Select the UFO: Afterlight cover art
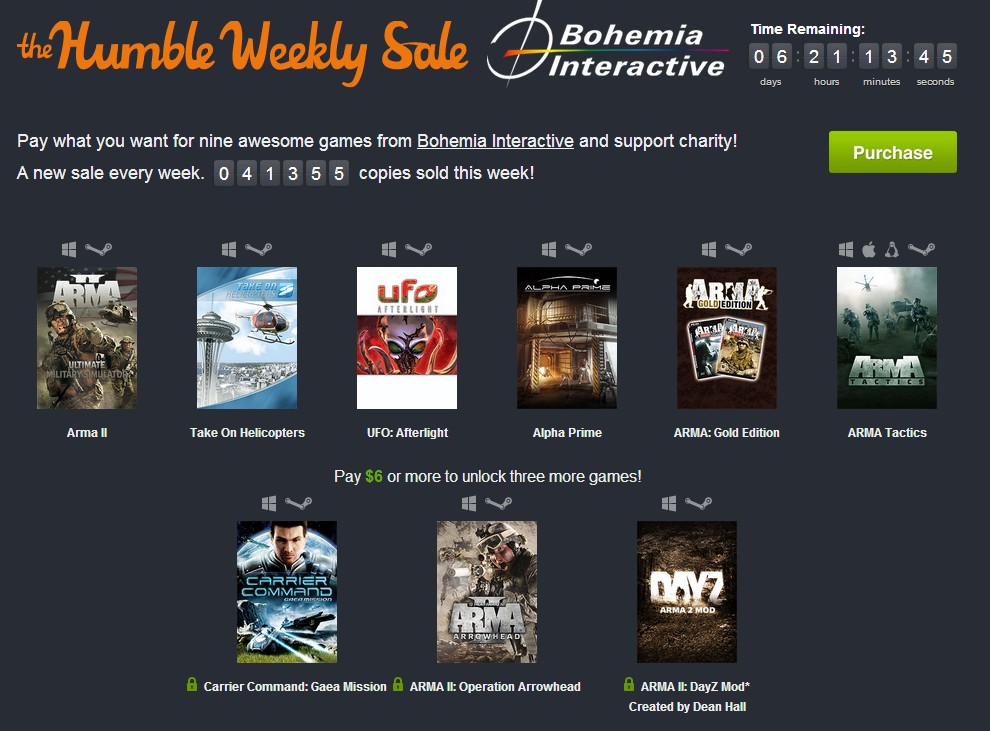Image resolution: width=990 pixels, height=731 pixels. point(407,338)
